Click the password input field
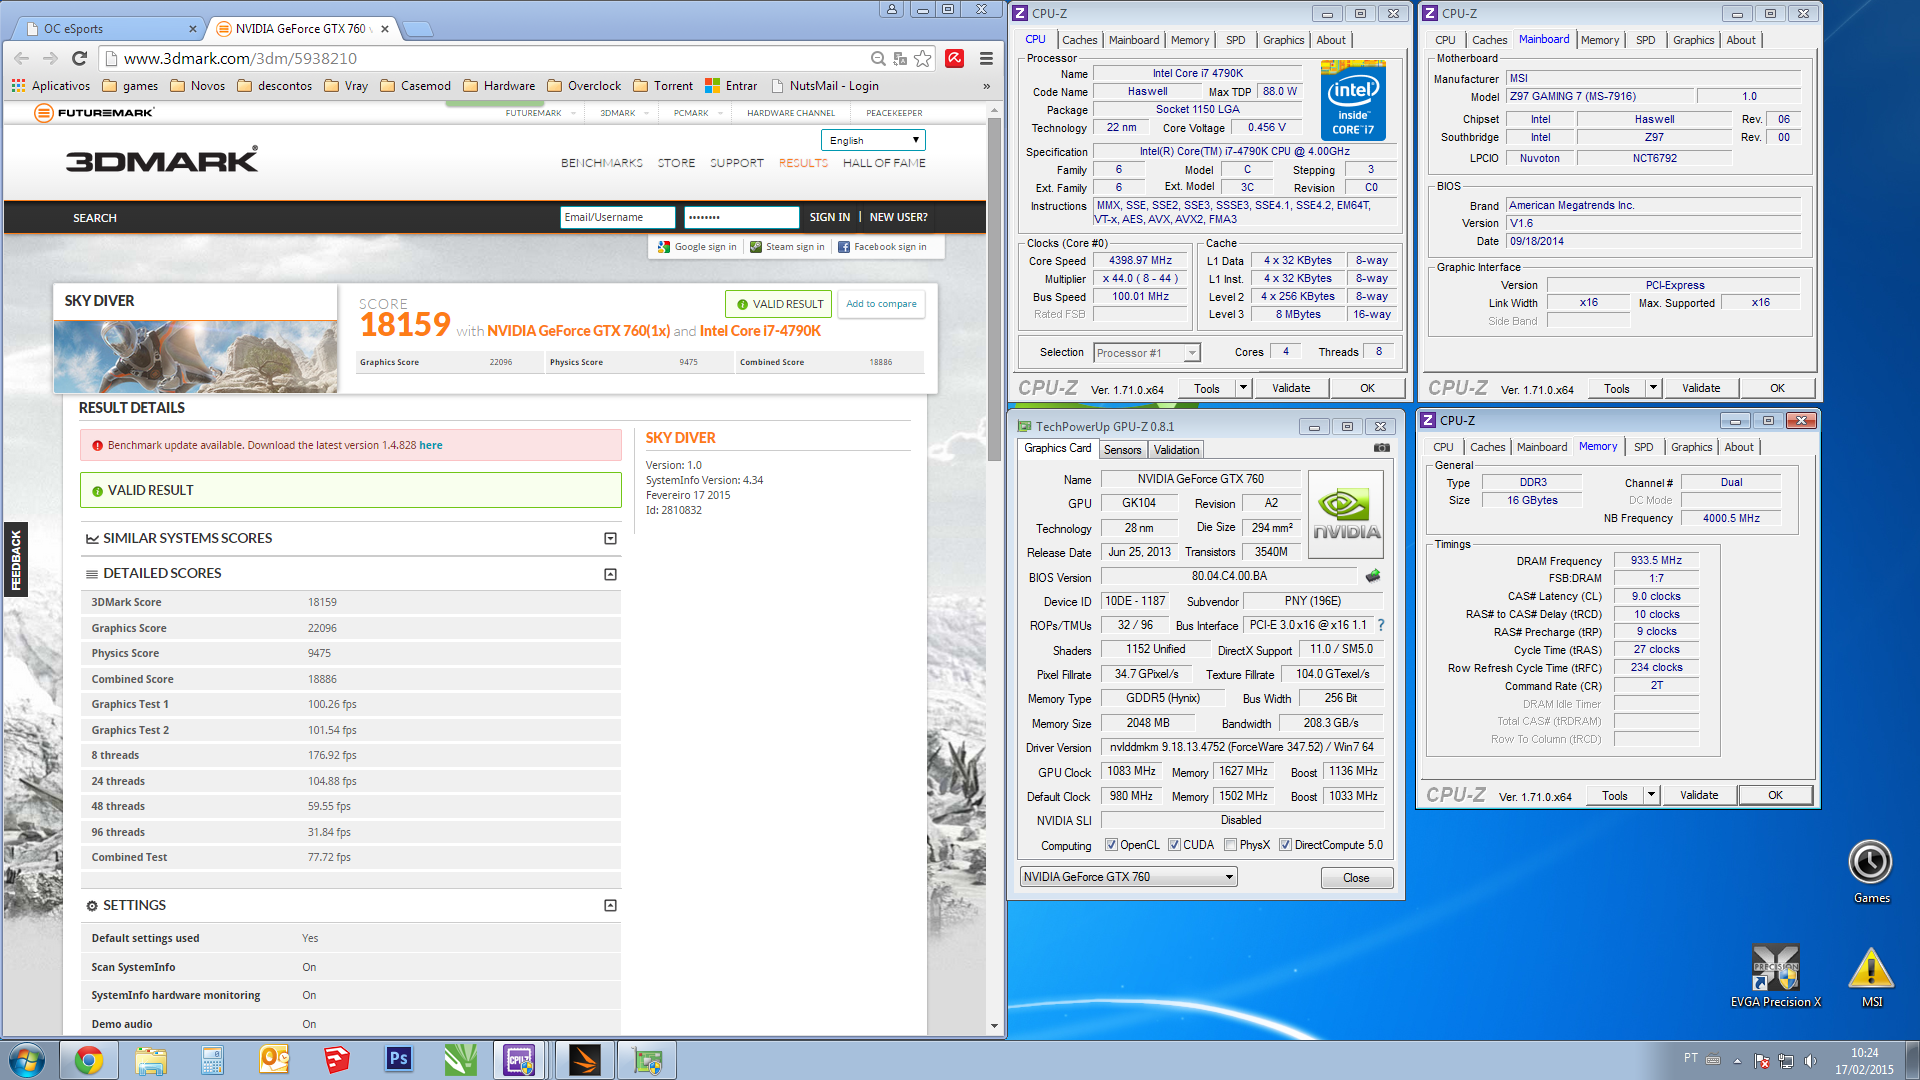1920x1080 pixels. tap(741, 217)
